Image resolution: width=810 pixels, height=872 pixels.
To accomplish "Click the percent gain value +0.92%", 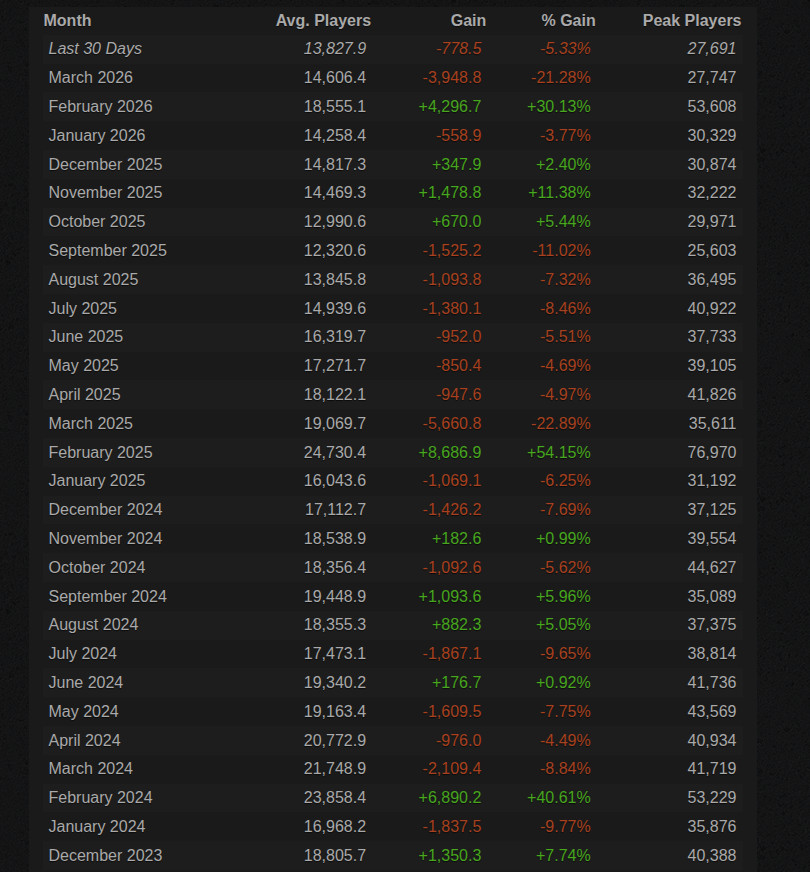I will [563, 682].
